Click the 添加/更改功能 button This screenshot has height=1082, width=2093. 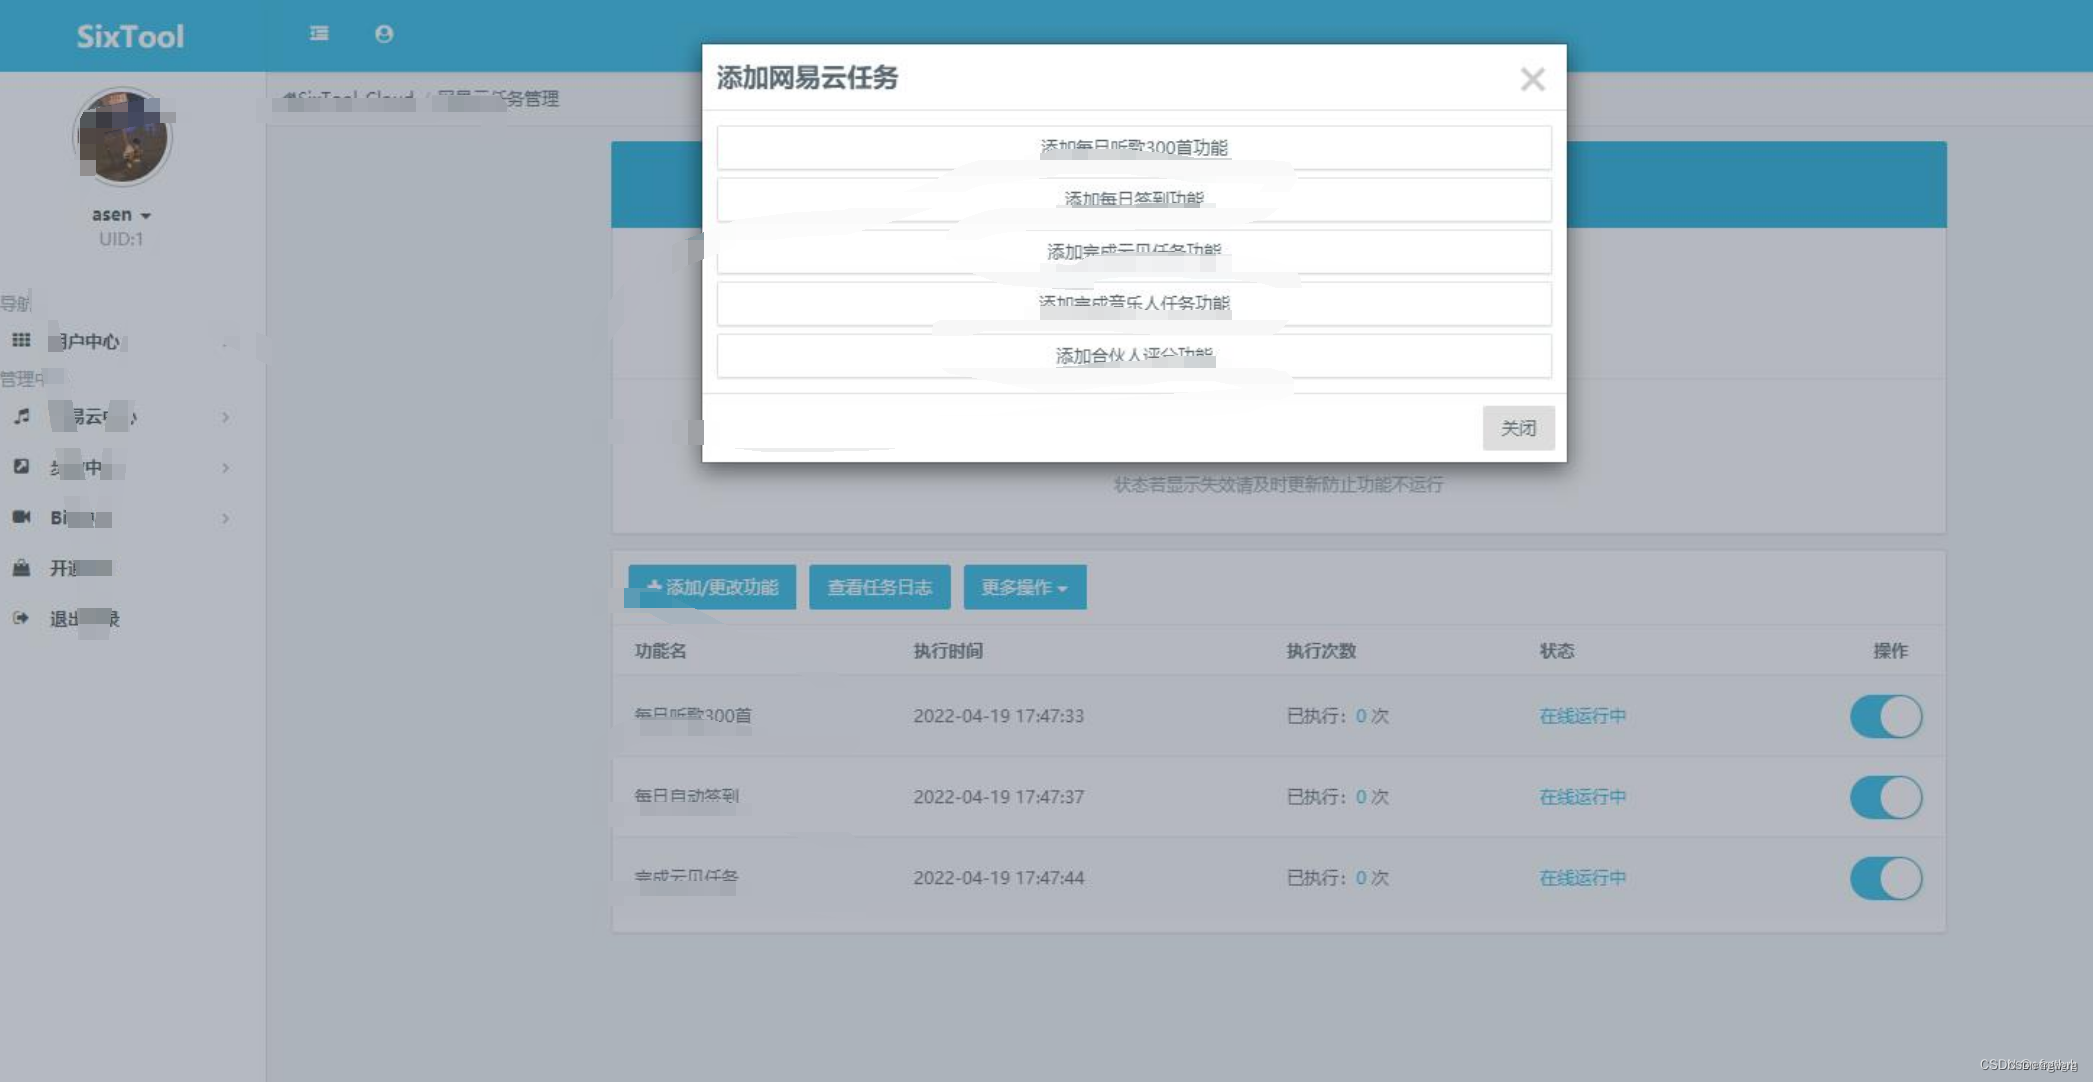[712, 587]
